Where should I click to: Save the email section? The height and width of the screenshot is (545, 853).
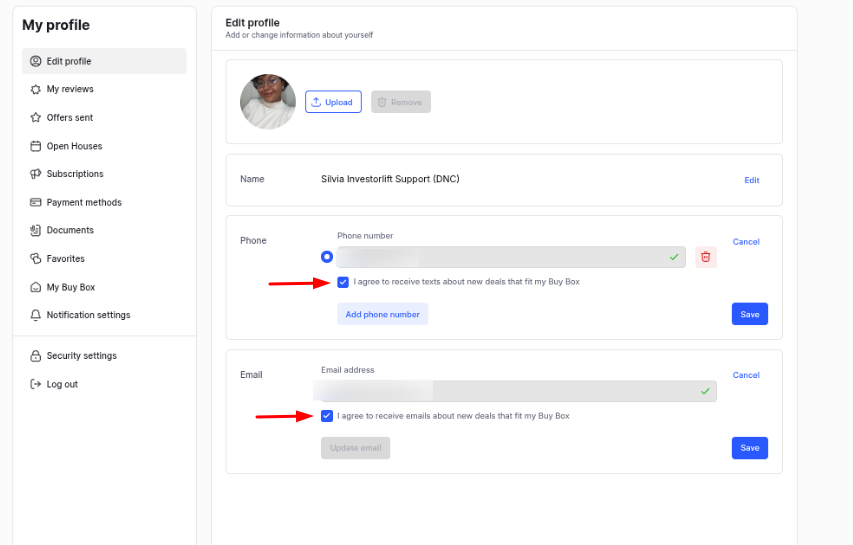tap(750, 448)
